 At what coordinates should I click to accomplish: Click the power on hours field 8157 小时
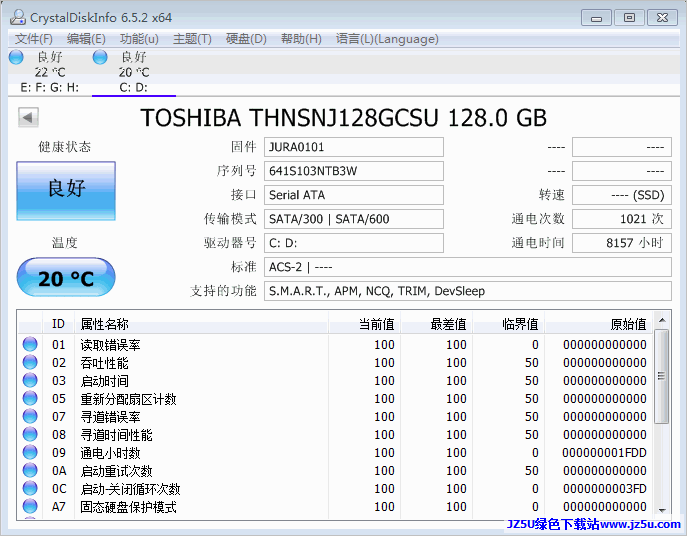pyautogui.click(x=622, y=243)
